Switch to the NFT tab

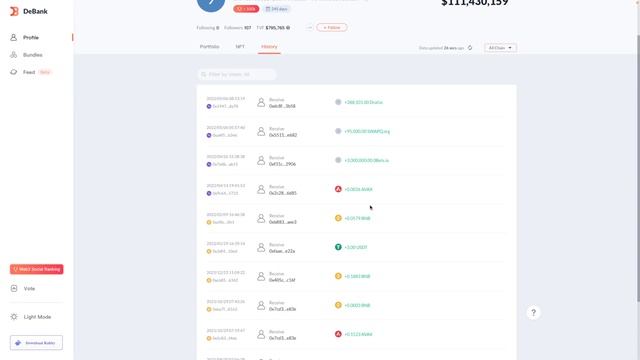click(x=240, y=47)
